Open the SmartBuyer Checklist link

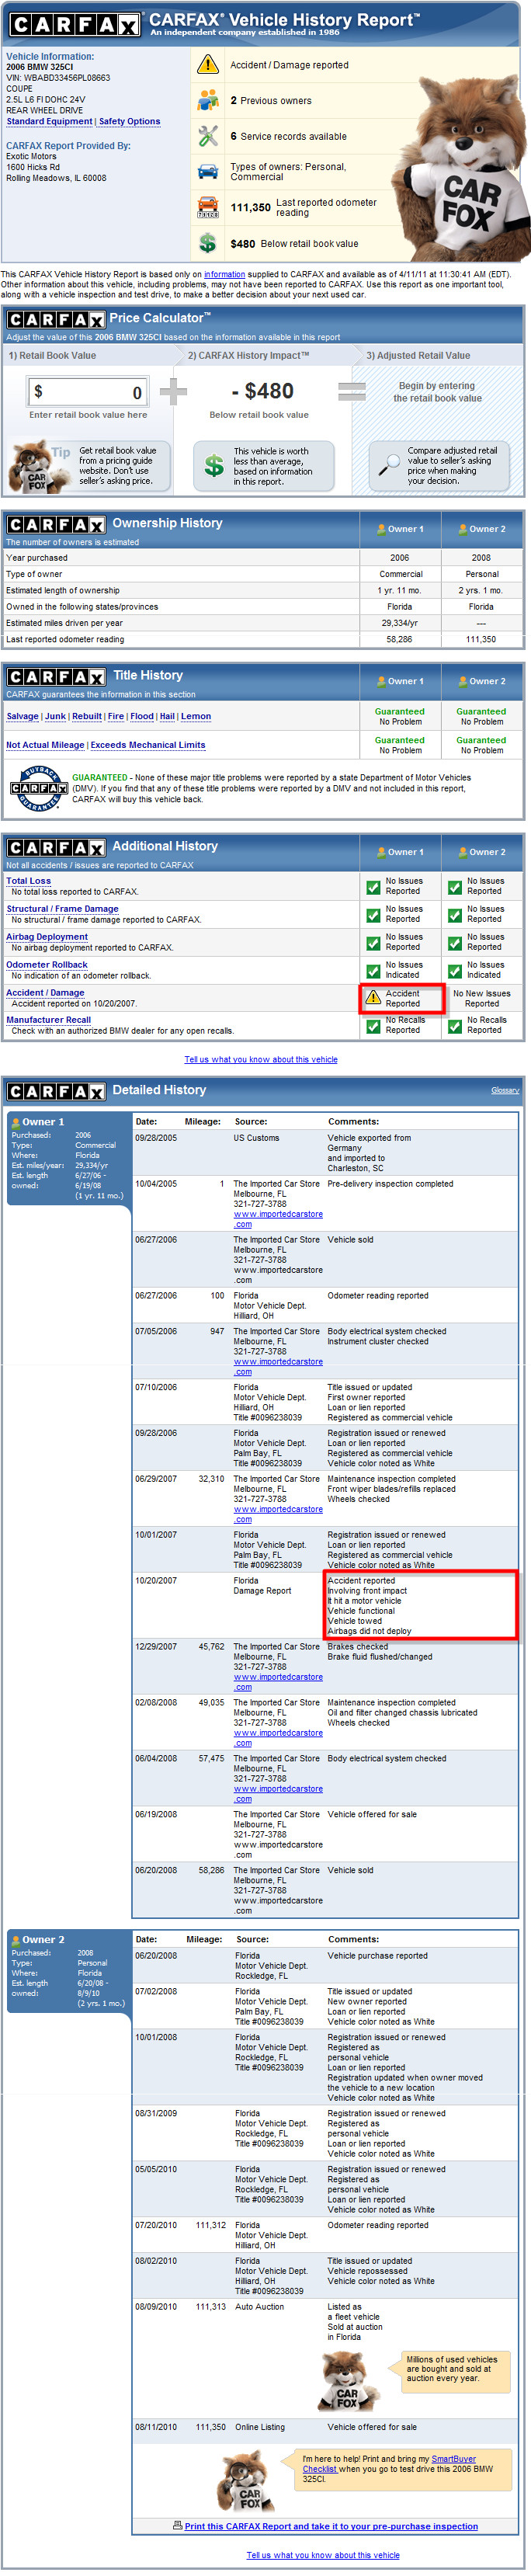[390, 2464]
